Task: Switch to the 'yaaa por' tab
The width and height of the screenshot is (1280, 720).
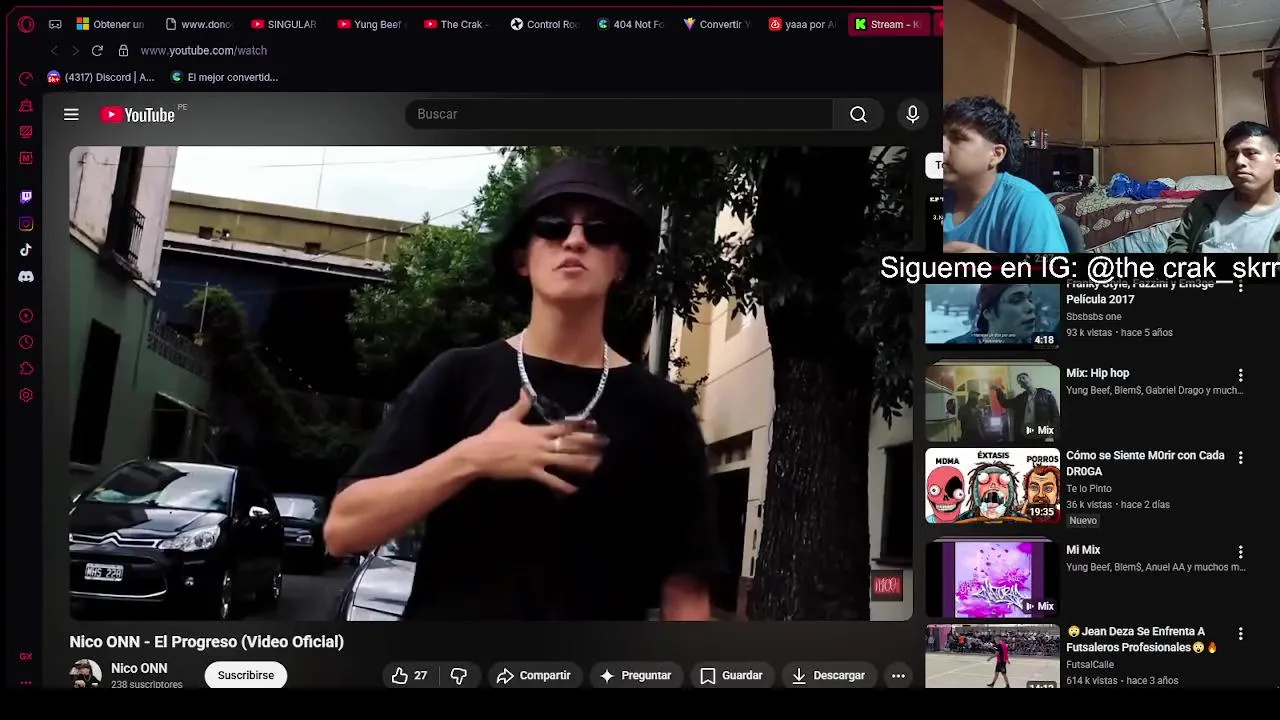Action: (x=801, y=24)
